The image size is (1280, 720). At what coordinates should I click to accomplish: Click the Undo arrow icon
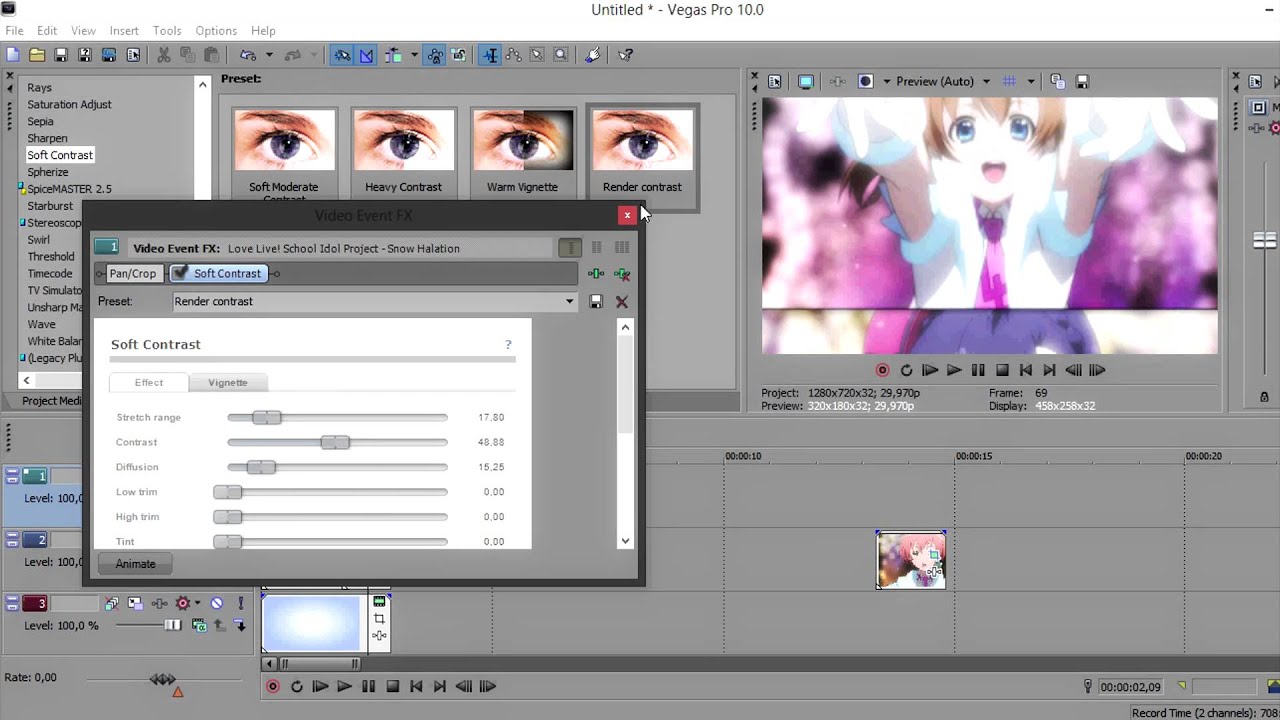tap(247, 55)
